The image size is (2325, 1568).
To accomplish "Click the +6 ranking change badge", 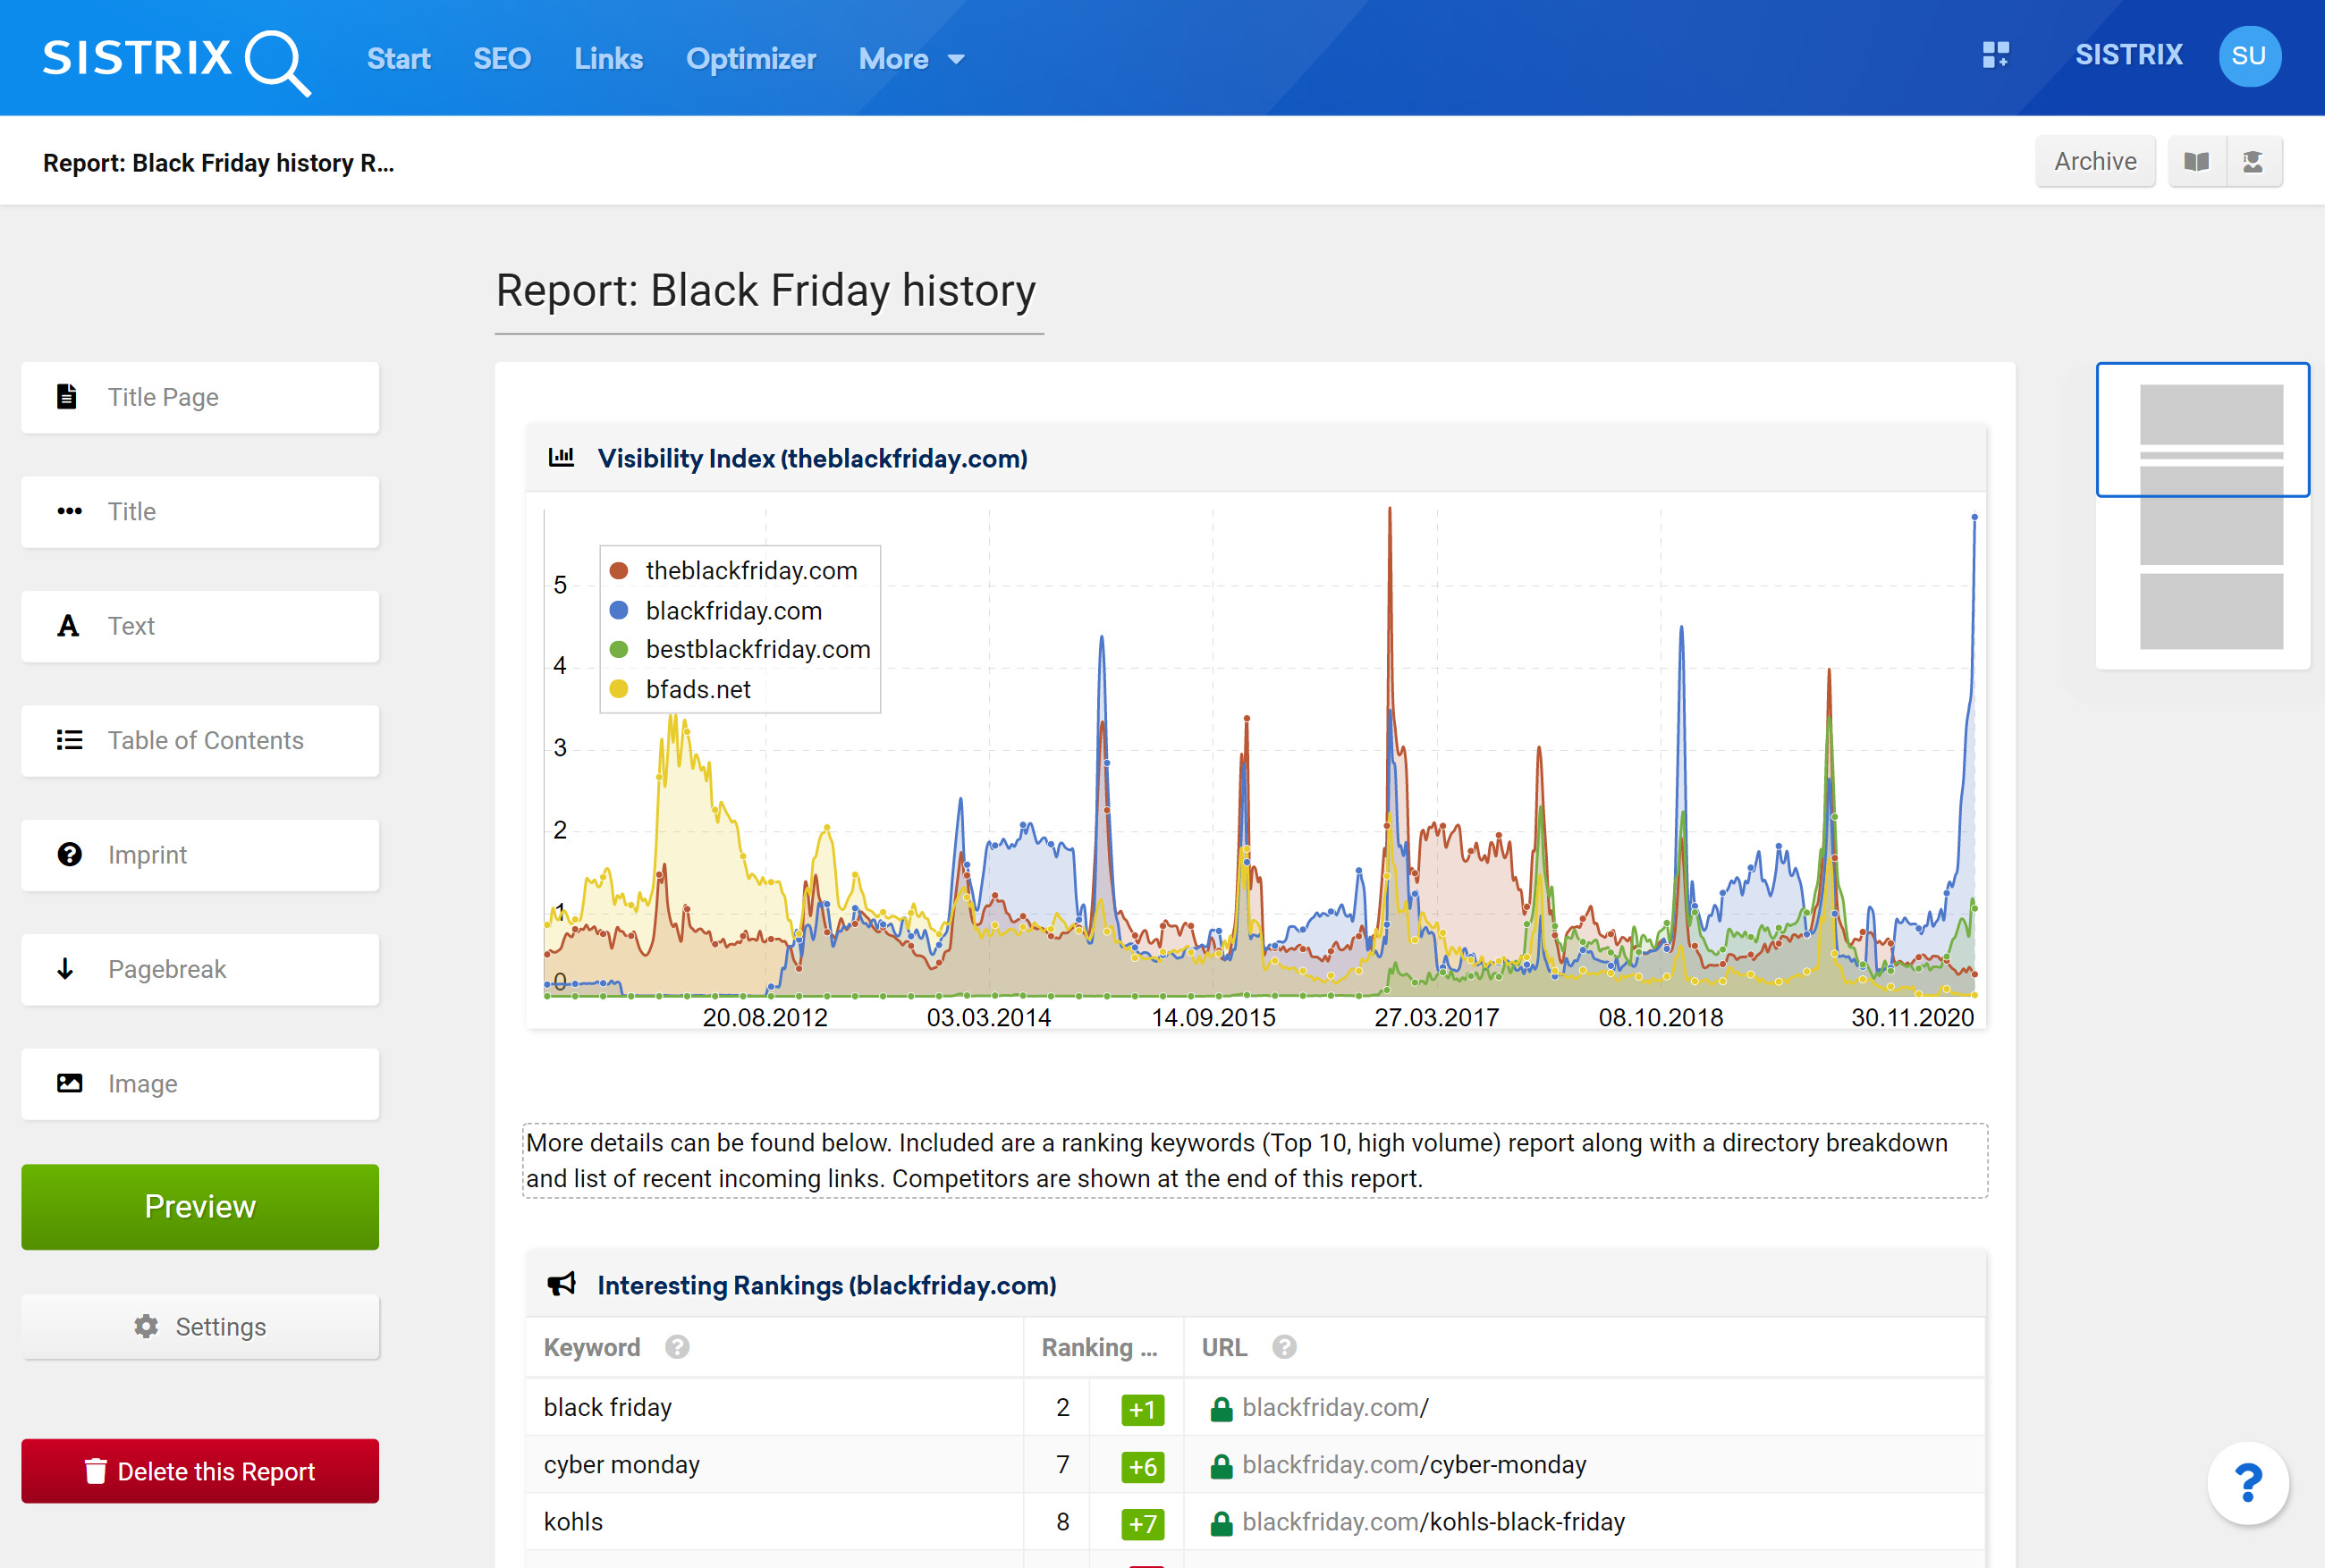I will [x=1142, y=1467].
